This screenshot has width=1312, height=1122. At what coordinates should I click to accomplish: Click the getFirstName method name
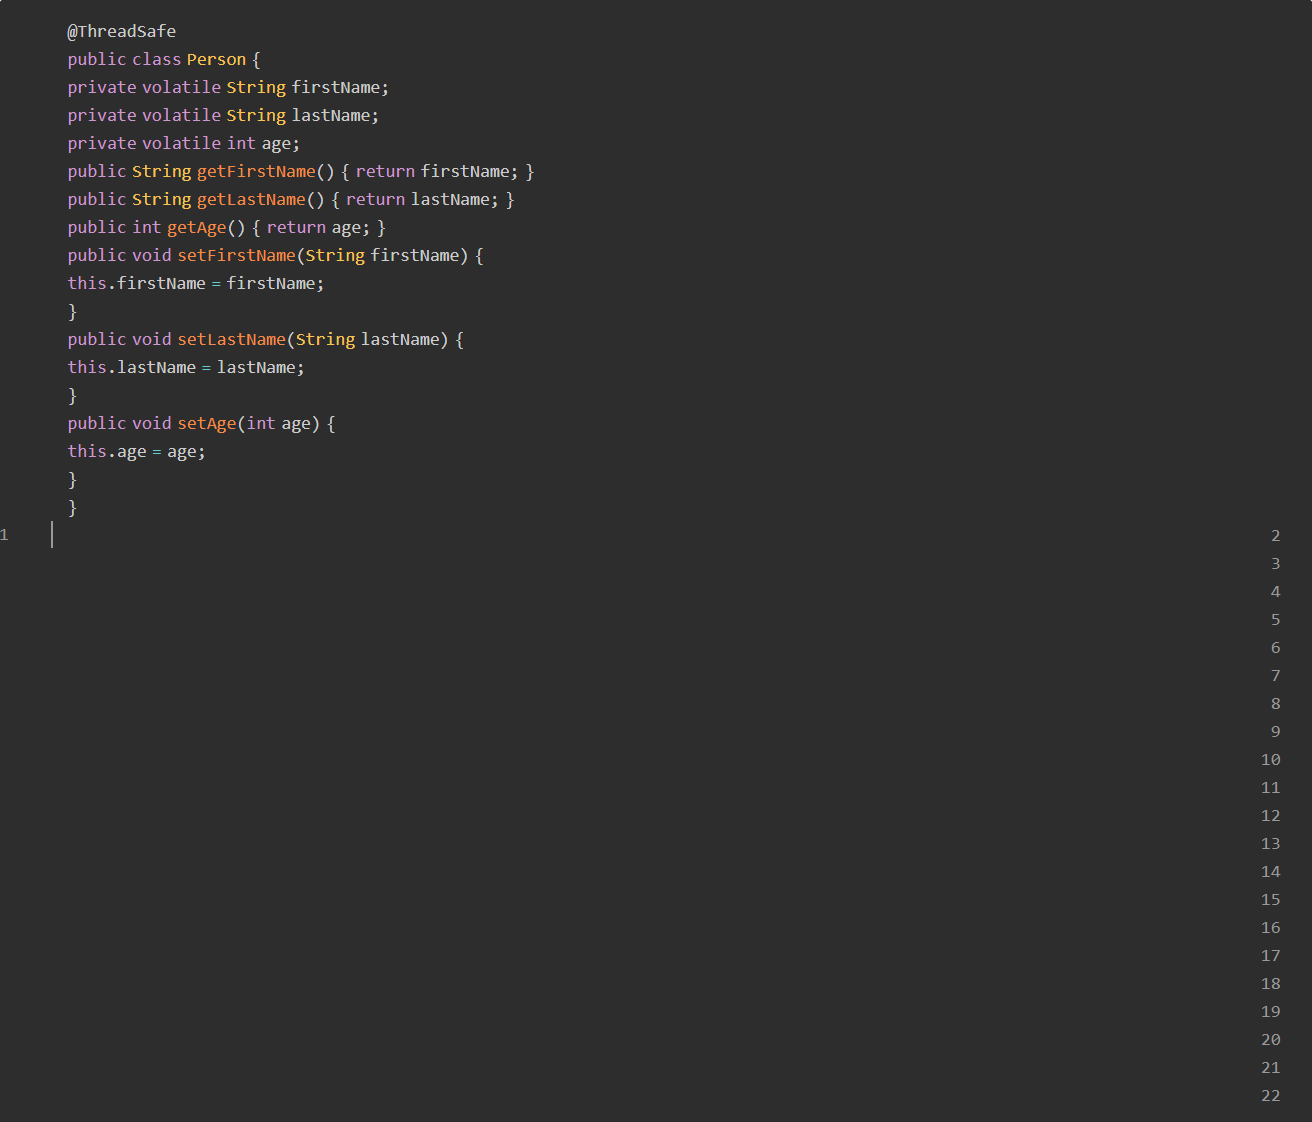[256, 171]
